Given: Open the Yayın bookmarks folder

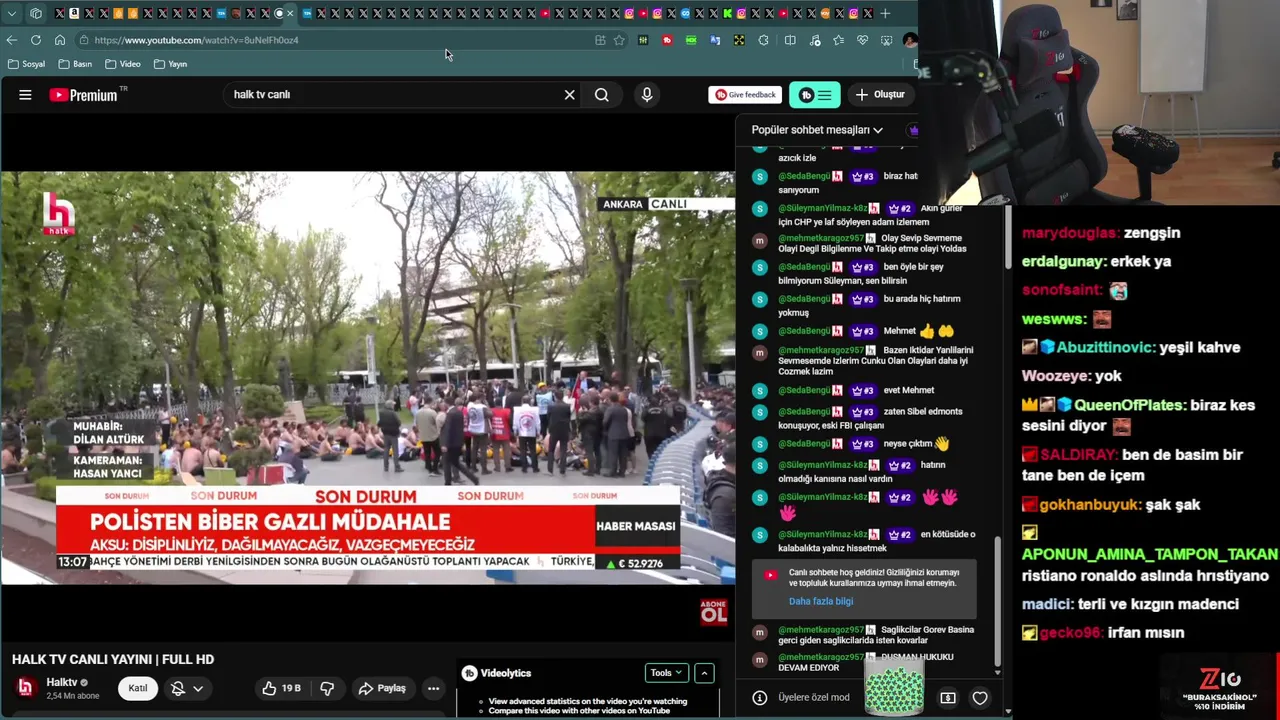Looking at the screenshot, I should pos(171,64).
